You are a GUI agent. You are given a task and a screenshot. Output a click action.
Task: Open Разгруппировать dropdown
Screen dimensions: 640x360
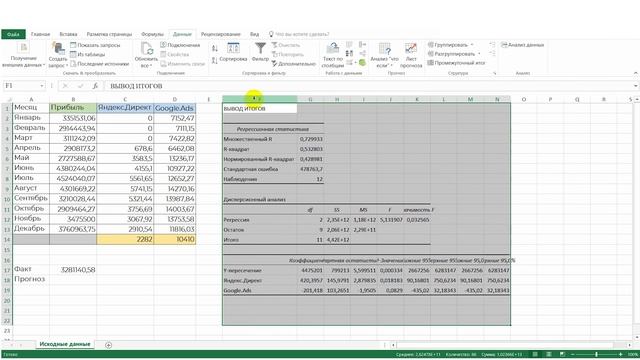pos(454,54)
